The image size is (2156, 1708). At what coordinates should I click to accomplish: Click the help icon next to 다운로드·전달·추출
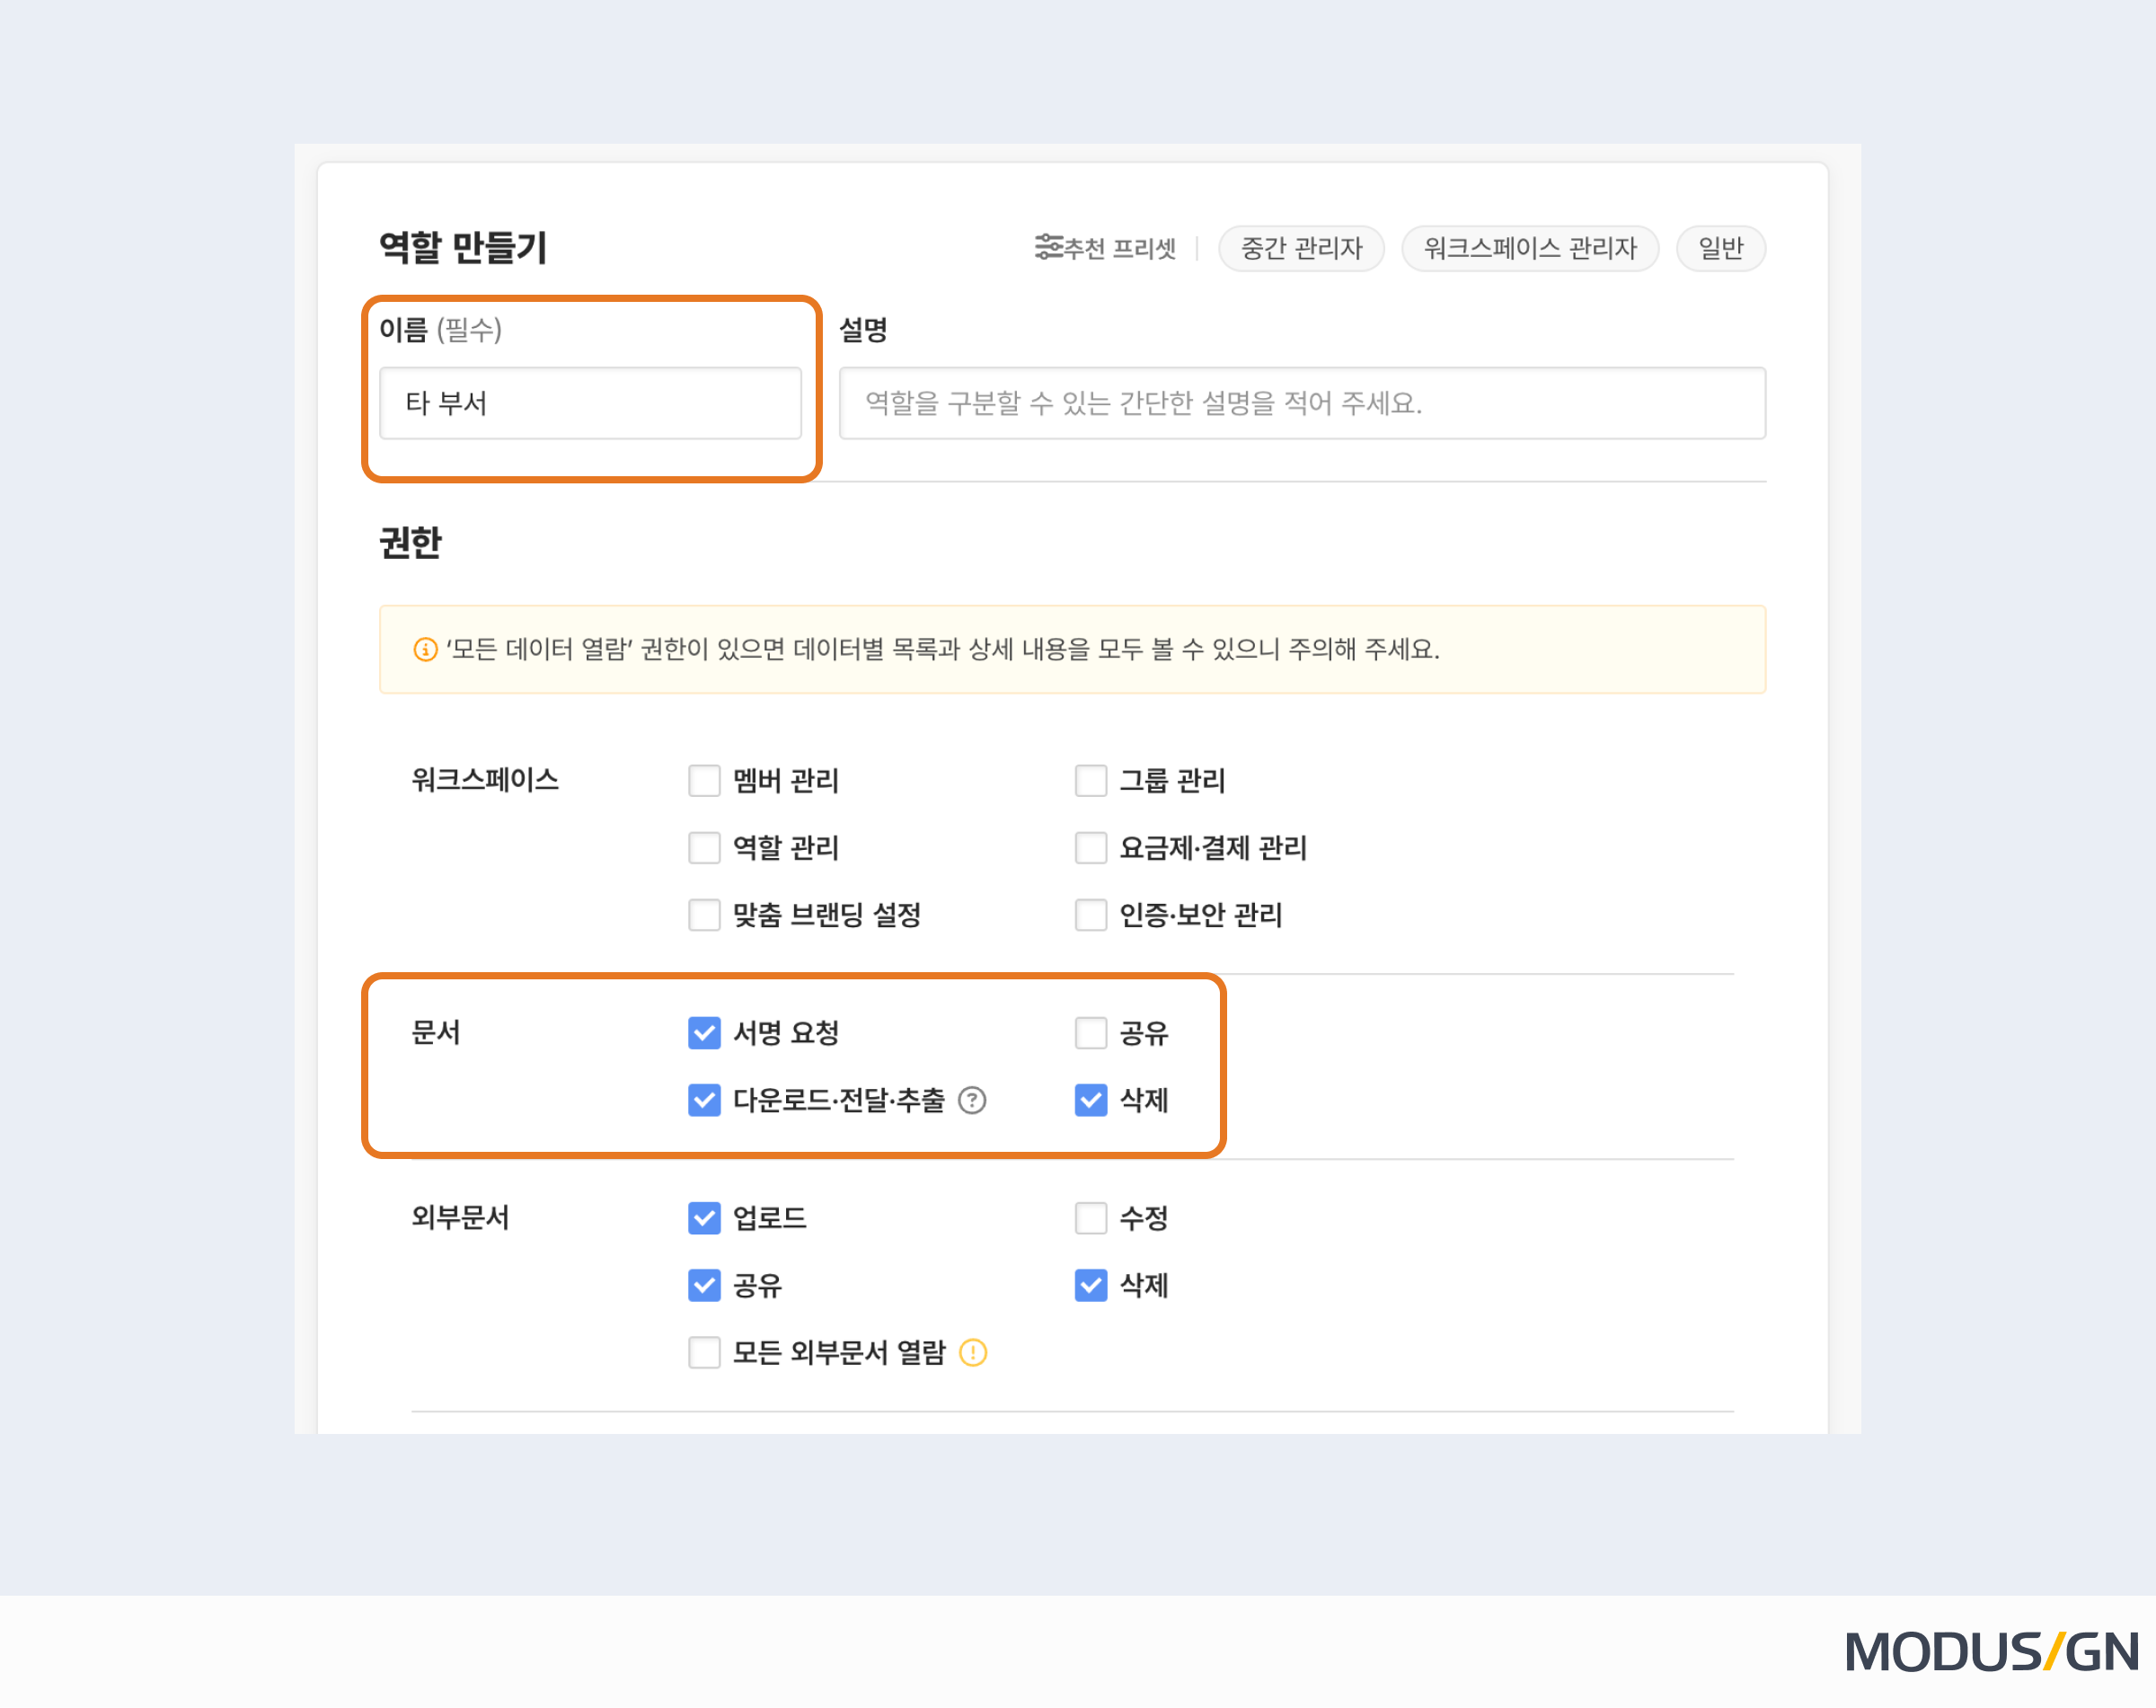coord(972,1100)
